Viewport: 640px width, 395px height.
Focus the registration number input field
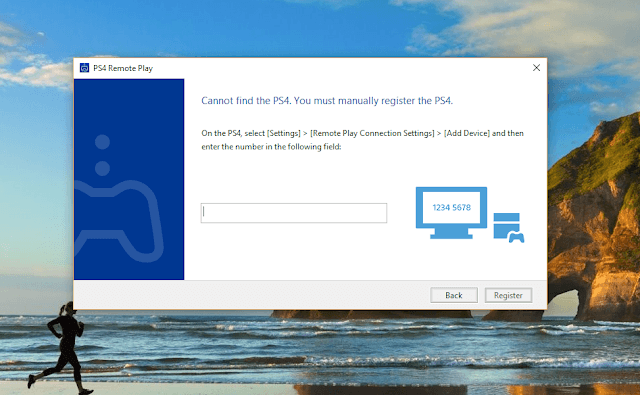click(x=293, y=213)
